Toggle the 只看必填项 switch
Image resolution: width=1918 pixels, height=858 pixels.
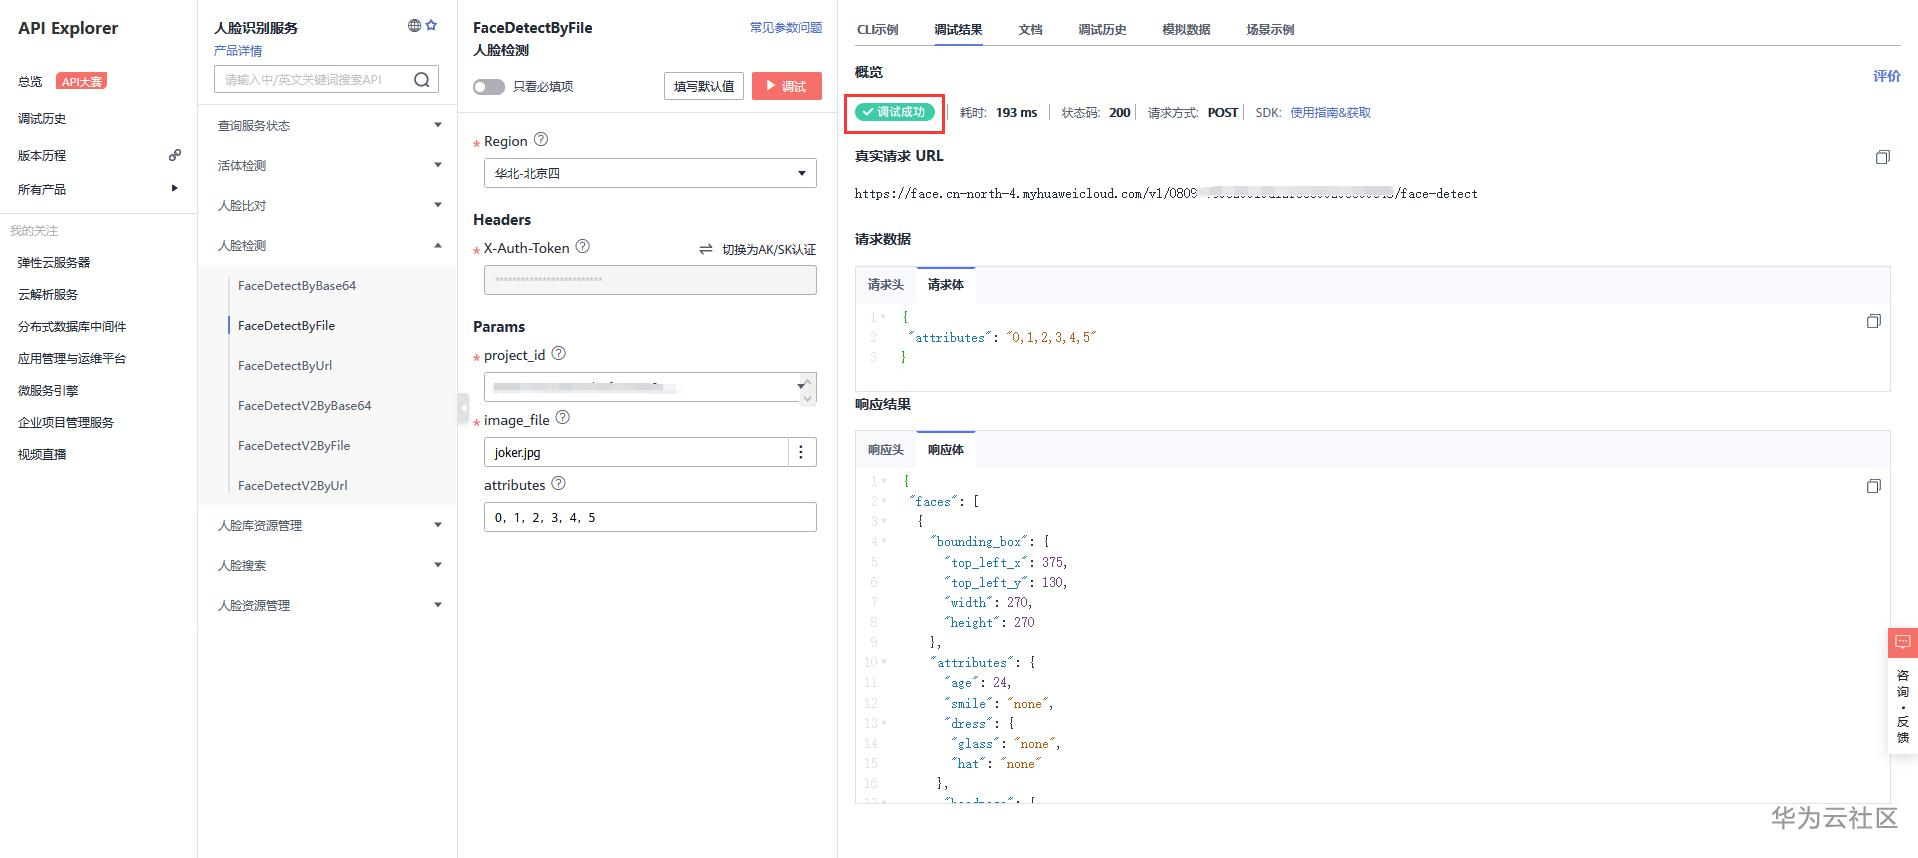[489, 87]
